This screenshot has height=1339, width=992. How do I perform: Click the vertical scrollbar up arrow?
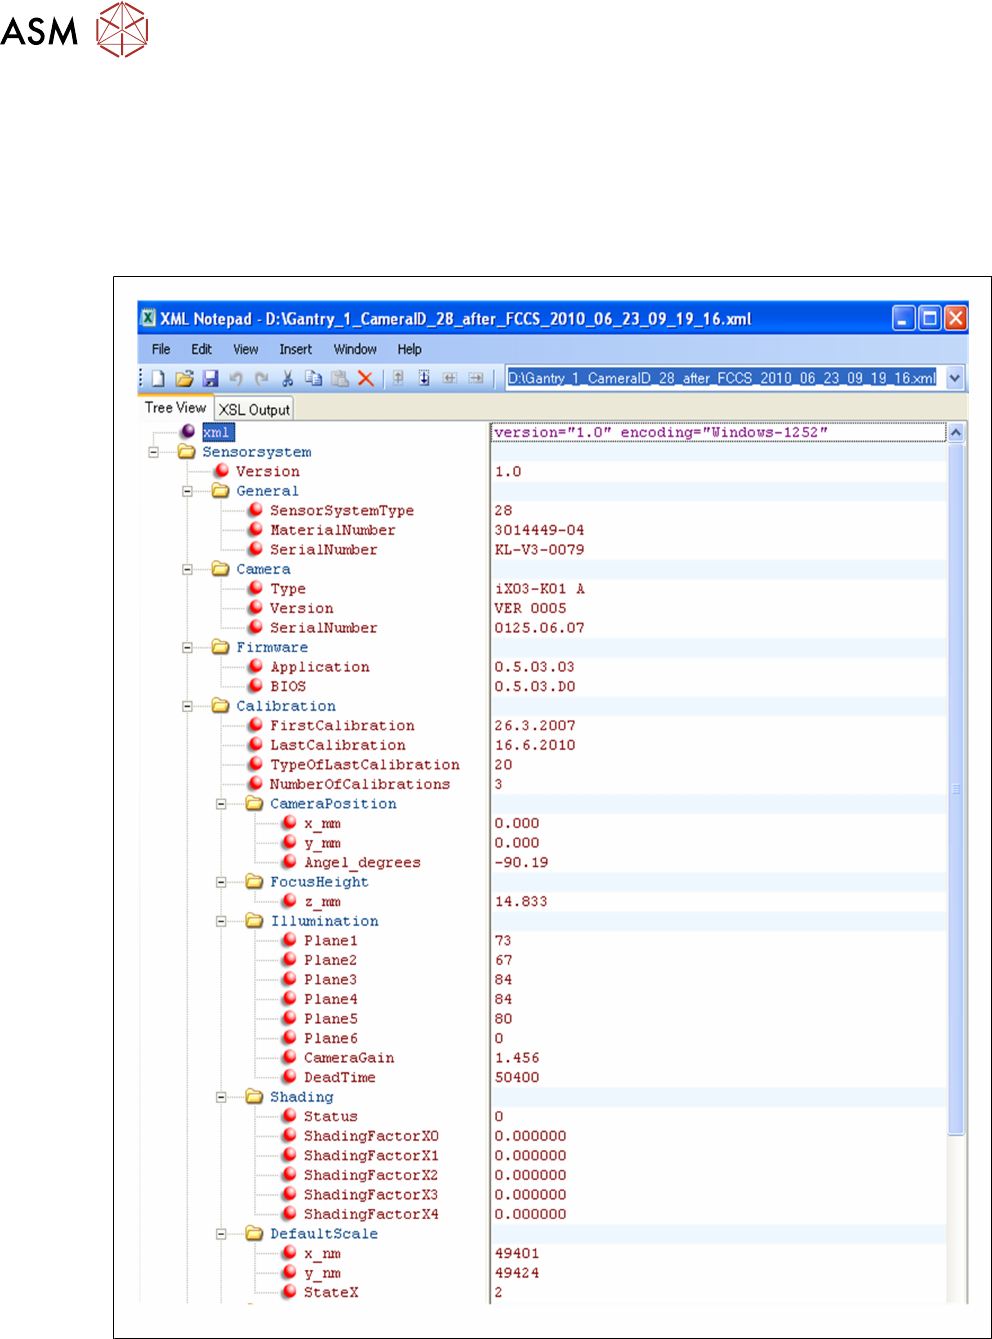(x=956, y=433)
